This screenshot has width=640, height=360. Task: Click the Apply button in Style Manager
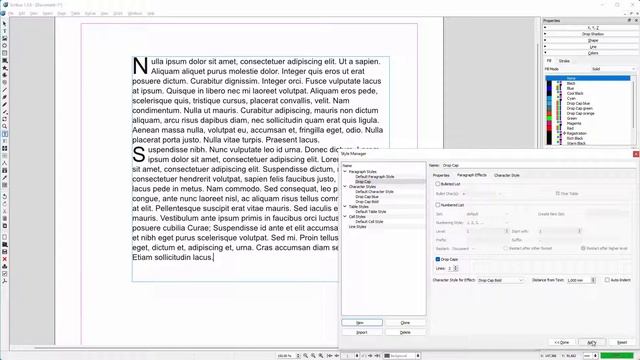(592, 342)
